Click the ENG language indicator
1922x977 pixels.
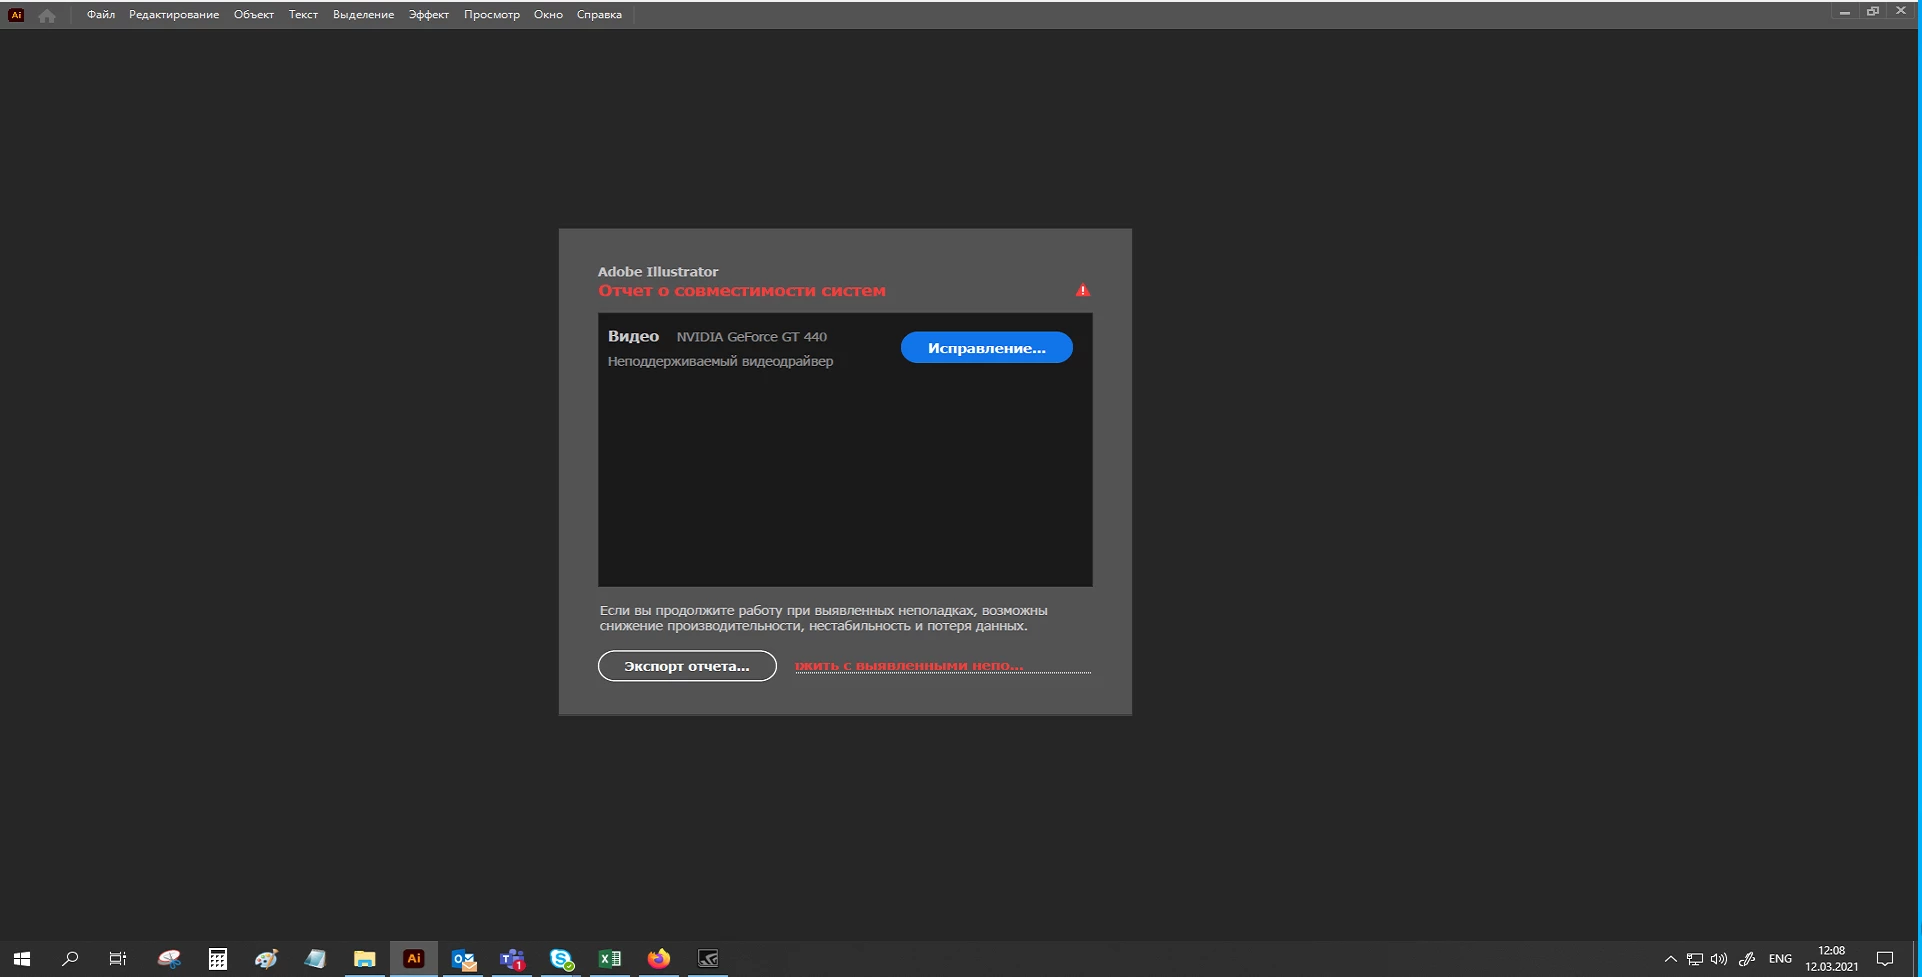(1780, 959)
